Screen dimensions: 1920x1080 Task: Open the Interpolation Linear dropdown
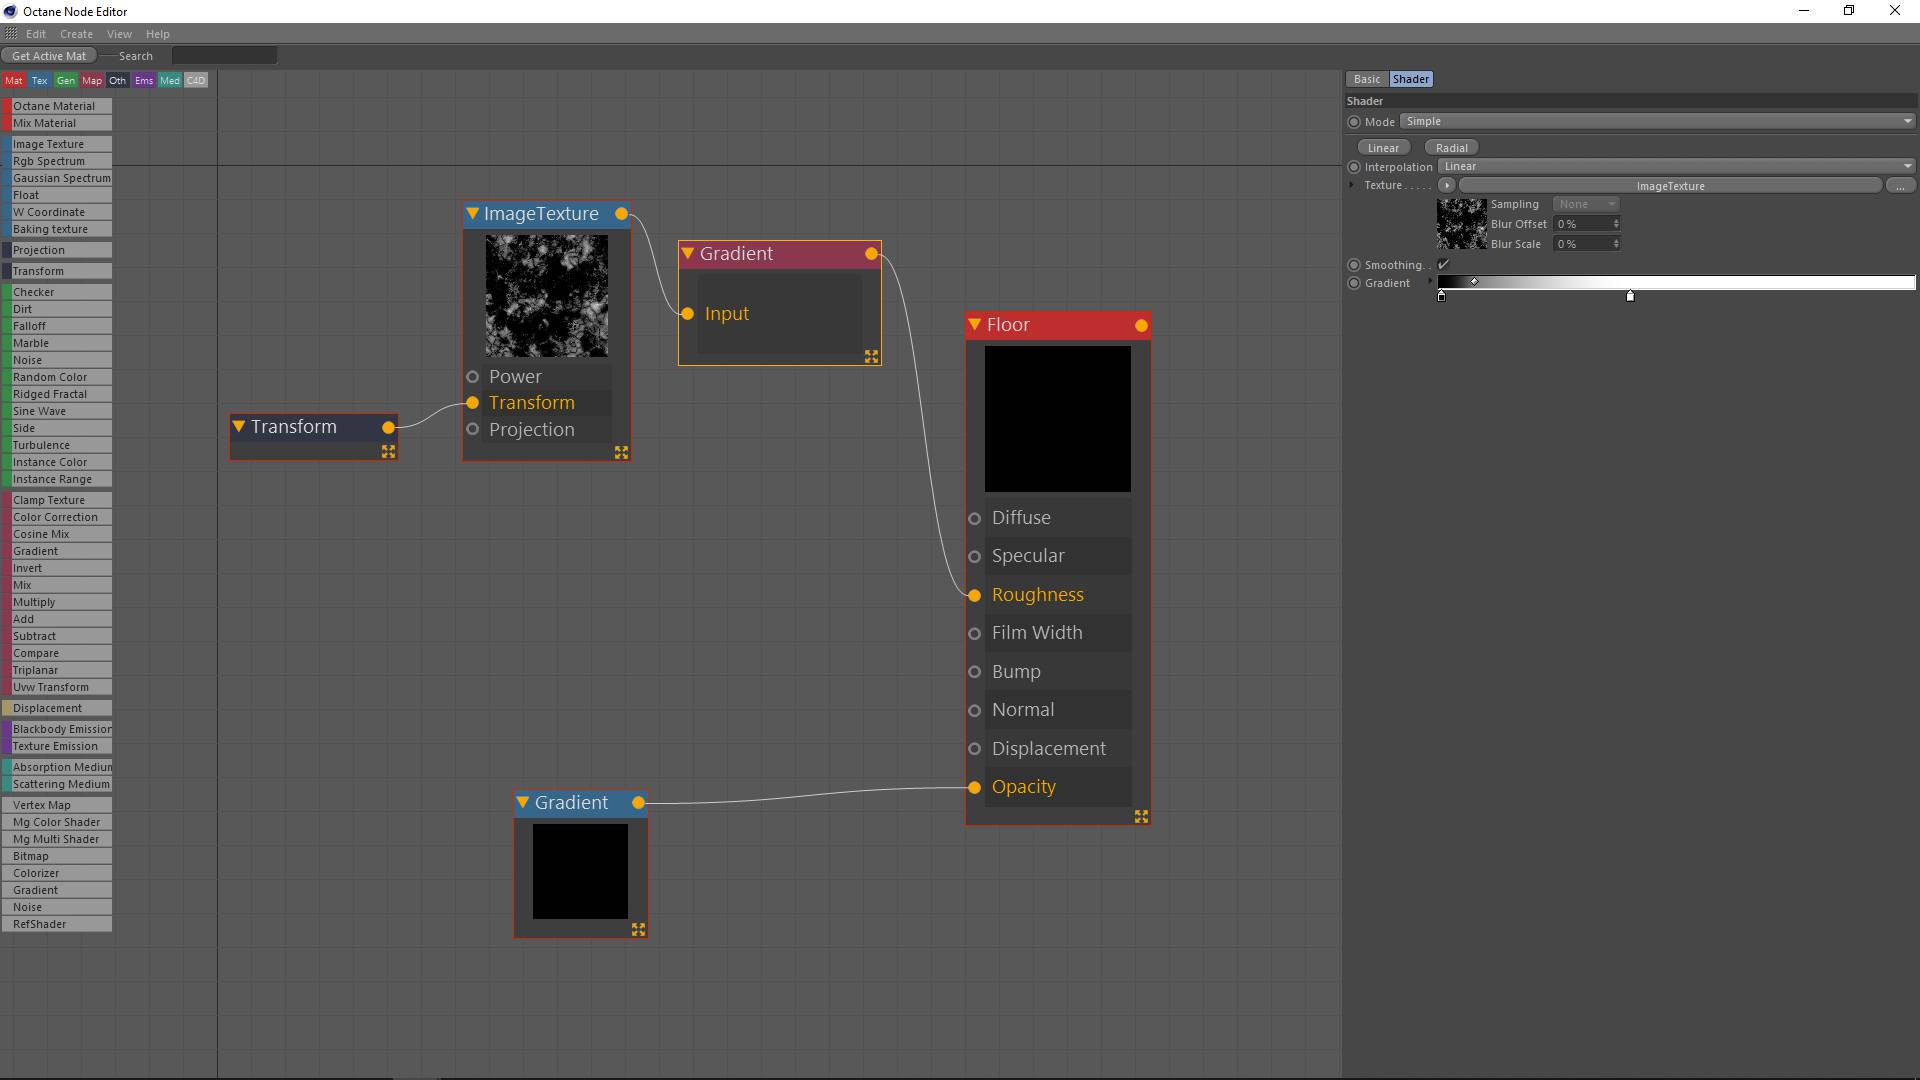[x=1676, y=167]
